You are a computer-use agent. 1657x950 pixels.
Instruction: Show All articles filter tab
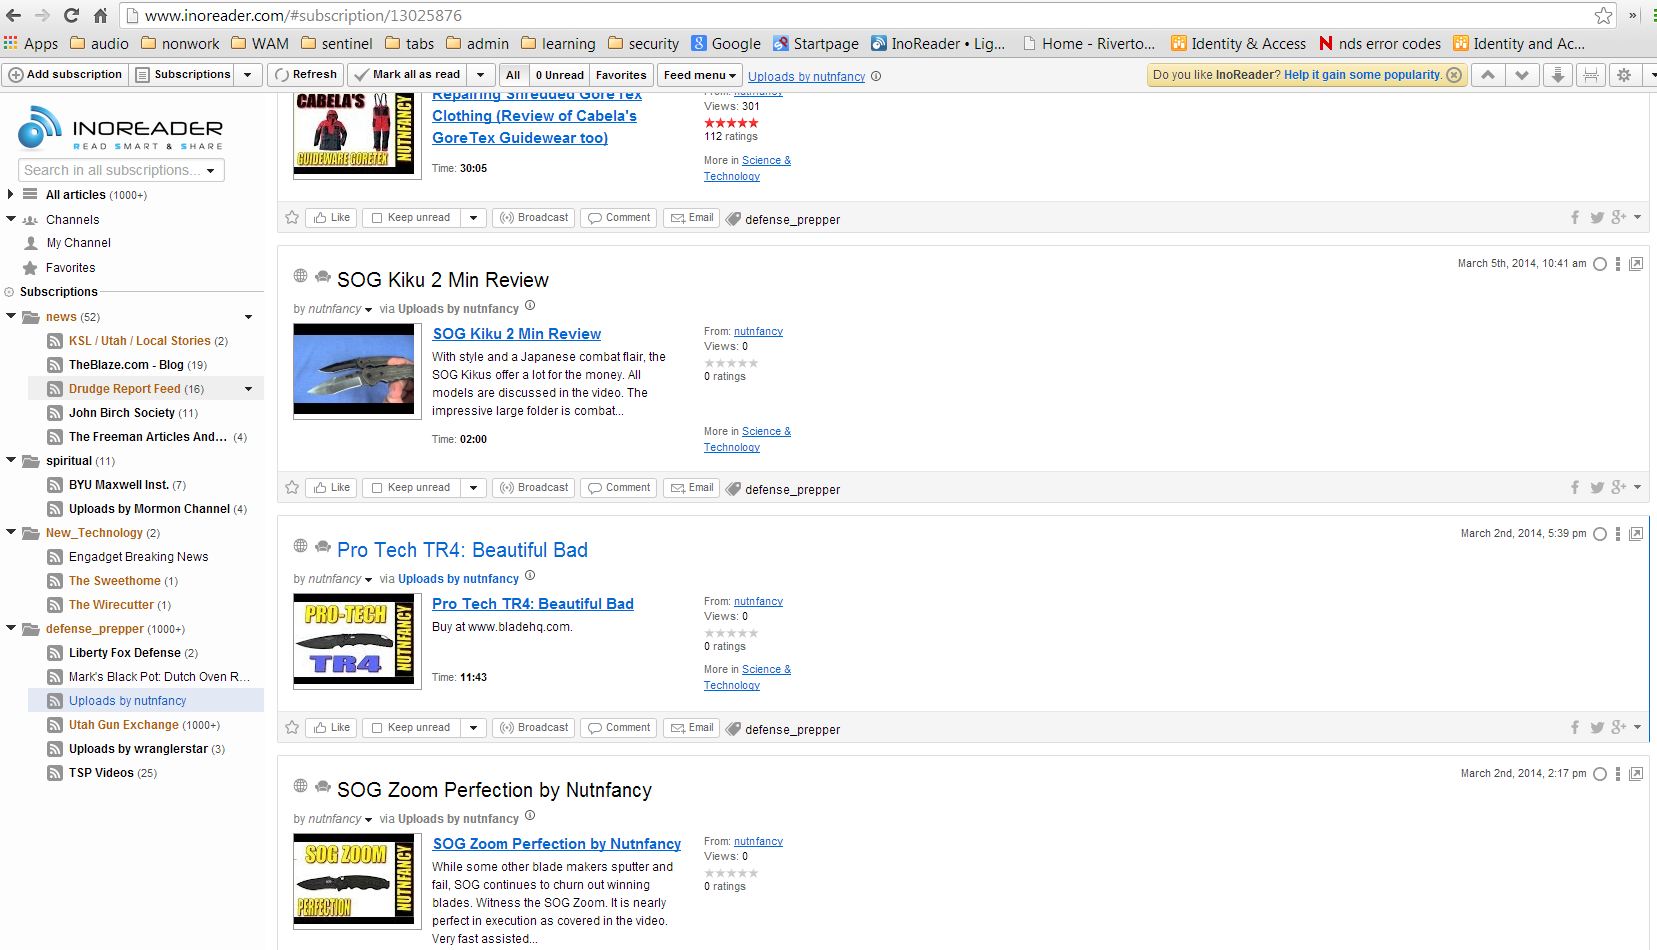point(513,75)
